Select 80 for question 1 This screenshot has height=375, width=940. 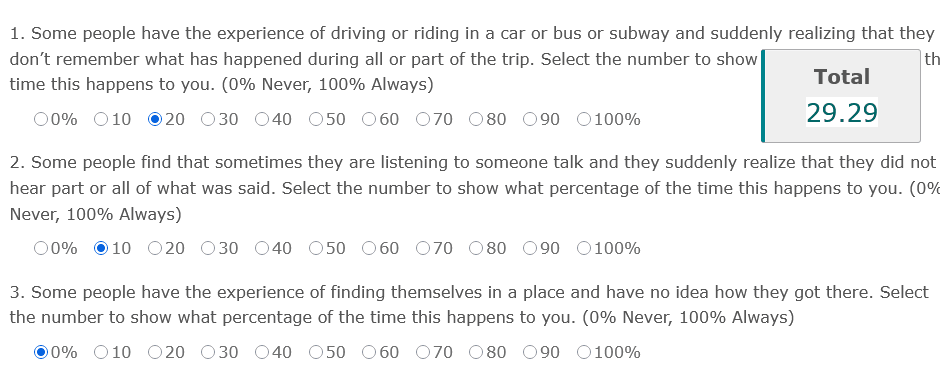click(476, 119)
